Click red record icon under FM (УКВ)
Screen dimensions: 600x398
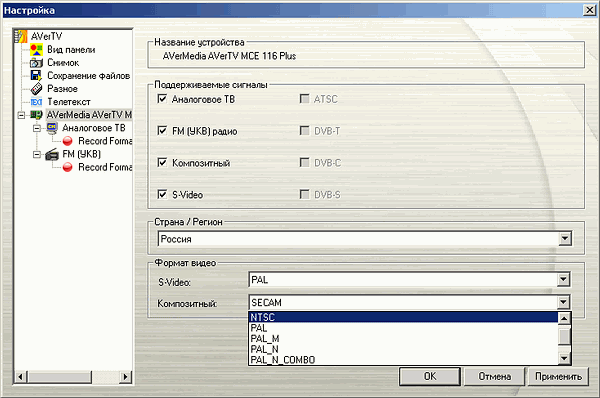[x=68, y=167]
